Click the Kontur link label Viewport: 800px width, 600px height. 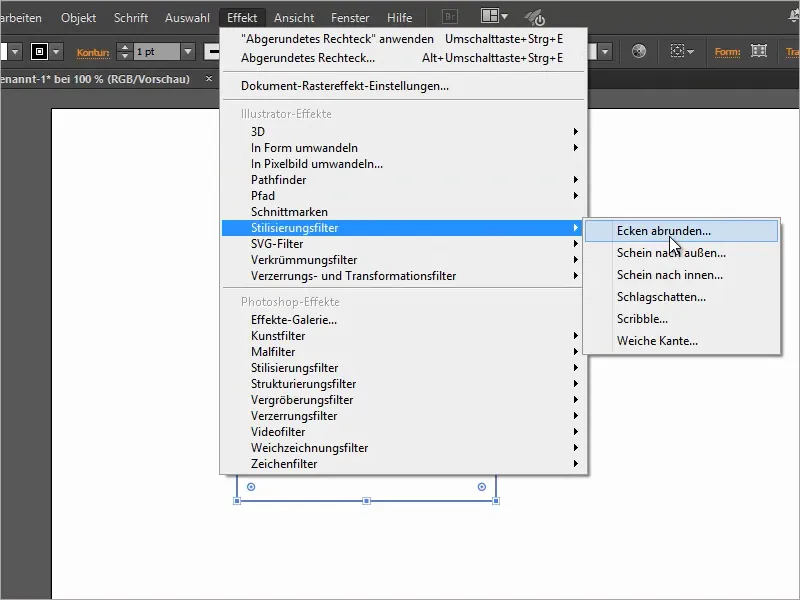[93, 53]
